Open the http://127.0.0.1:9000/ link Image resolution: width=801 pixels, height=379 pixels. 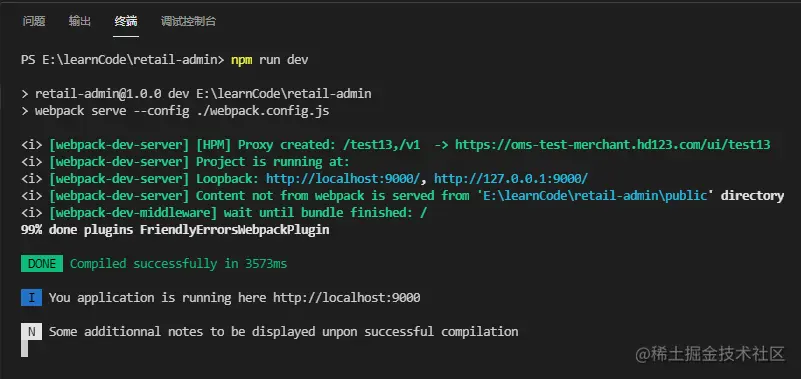coord(511,178)
